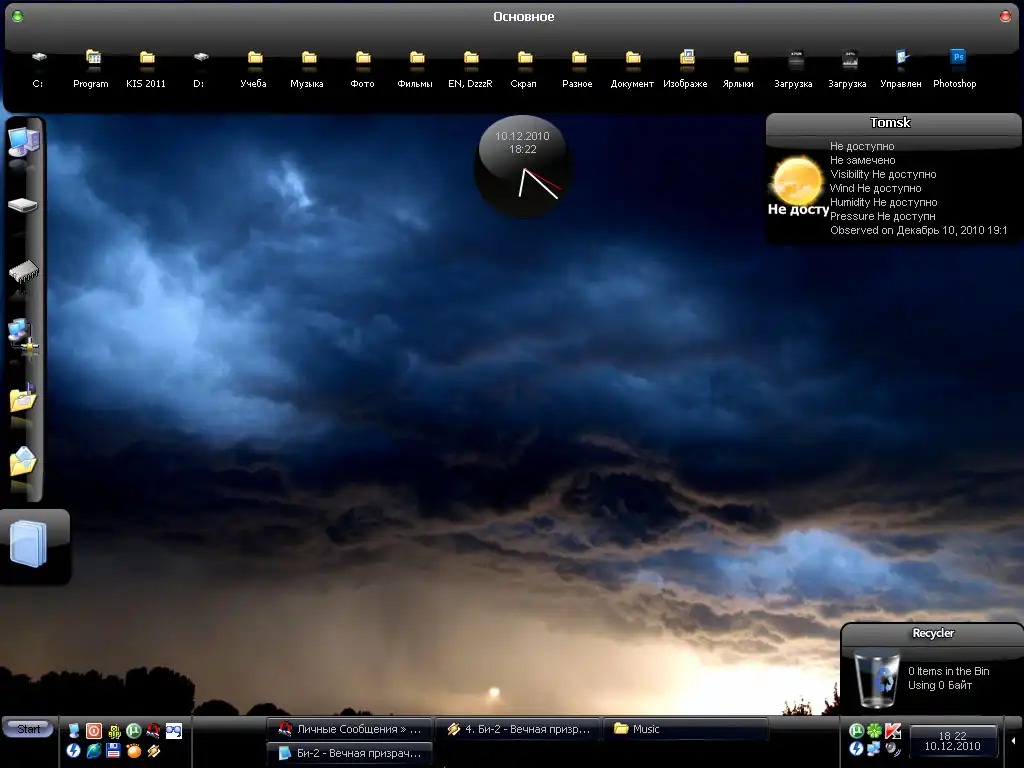The image size is (1024, 768).
Task: Expand hidden tray icons with the arrow
Action: coord(1014,741)
